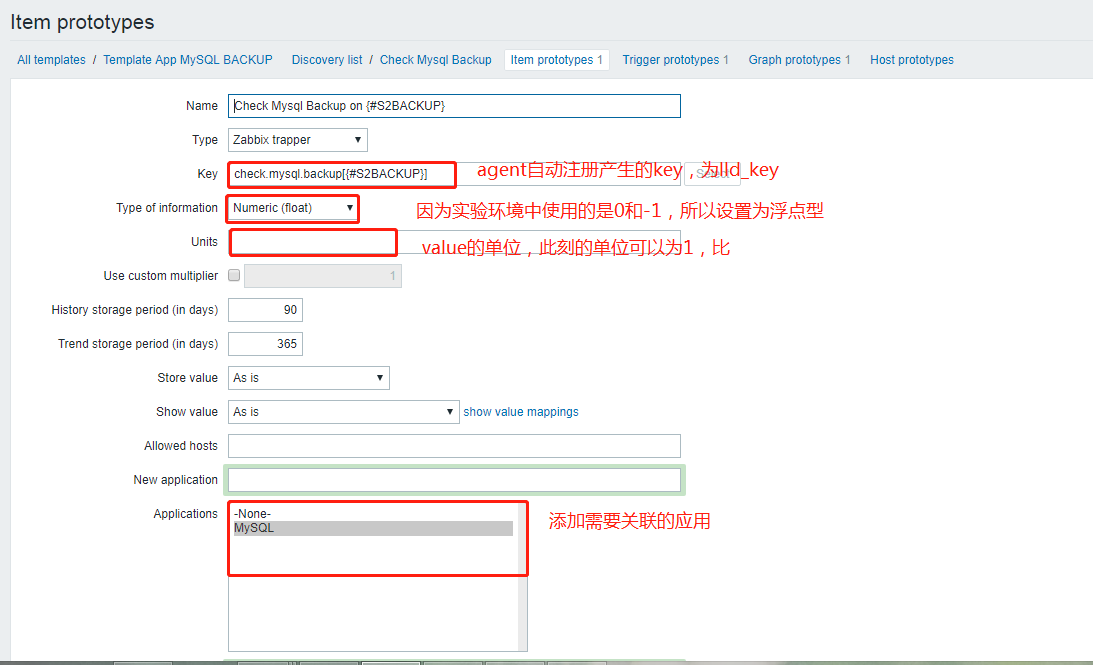Click the New application input field

tap(454, 480)
